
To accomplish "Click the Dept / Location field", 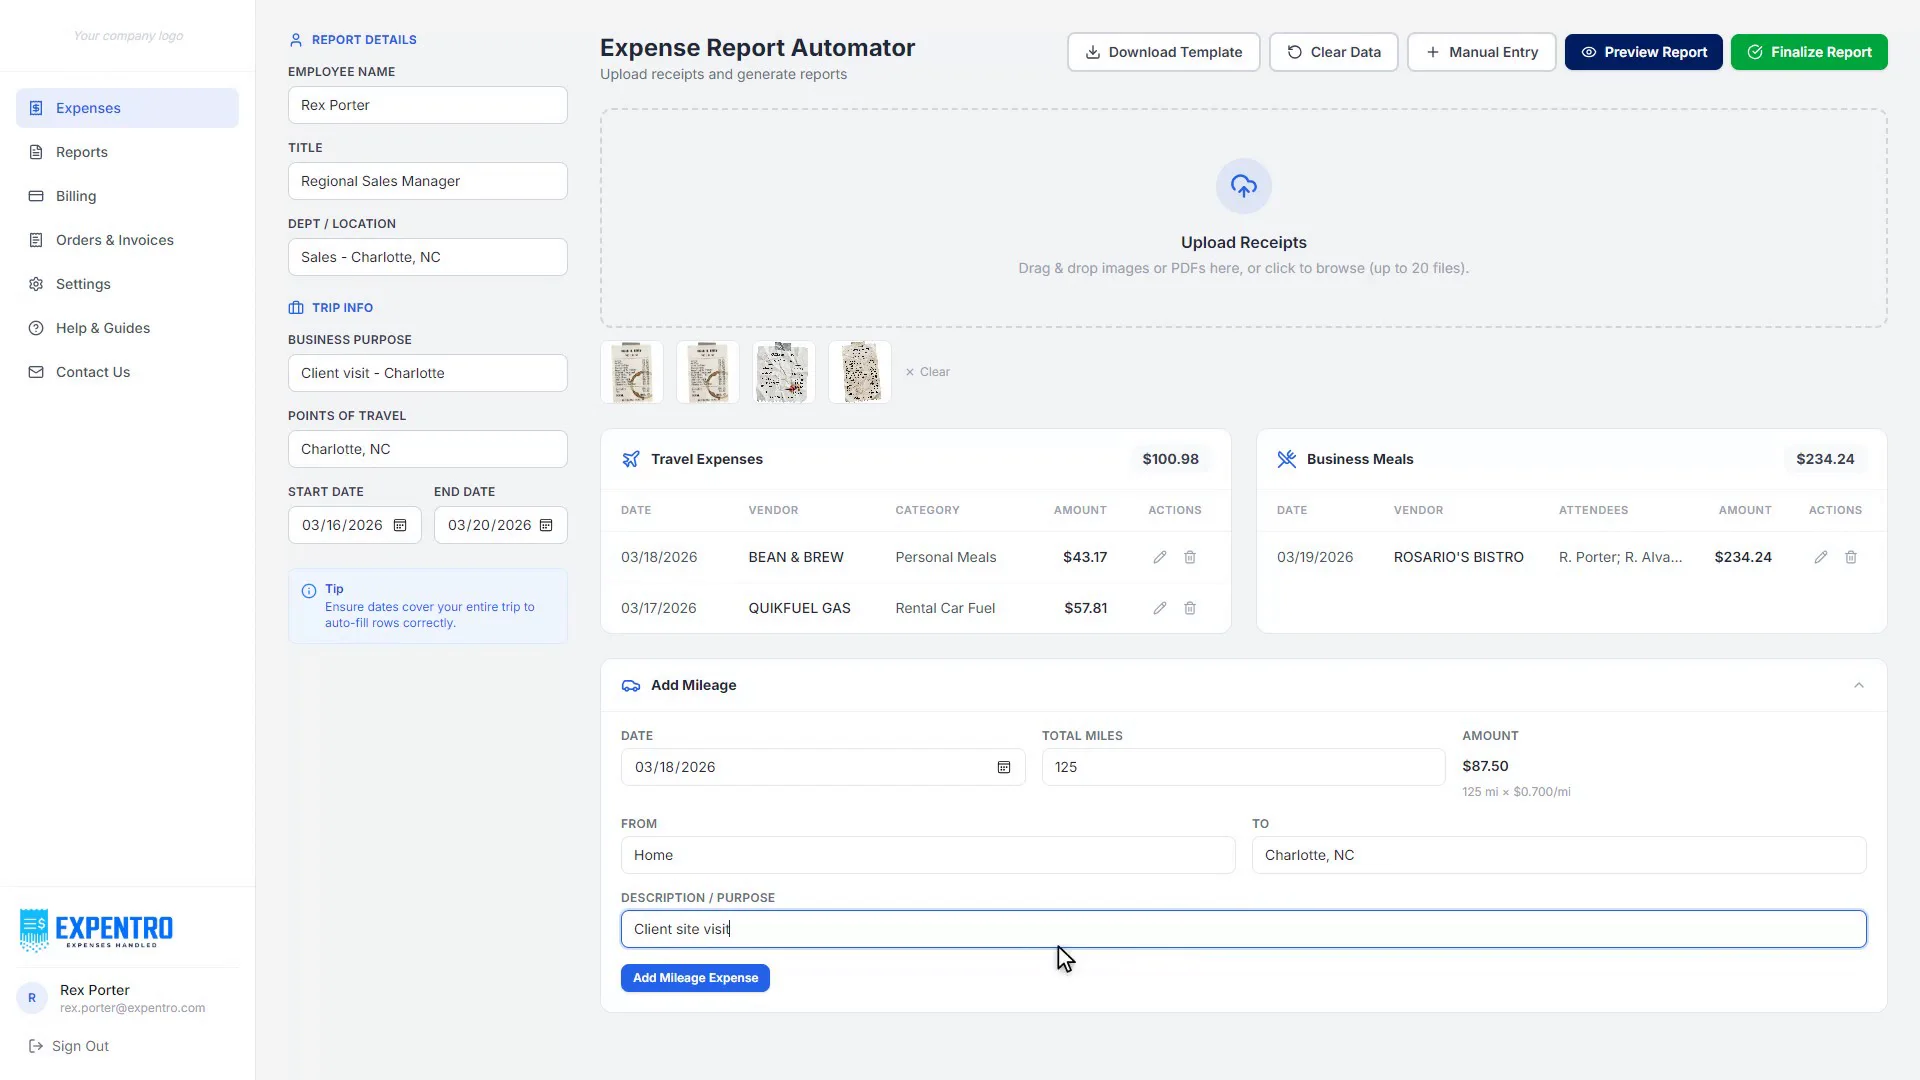I will point(428,257).
